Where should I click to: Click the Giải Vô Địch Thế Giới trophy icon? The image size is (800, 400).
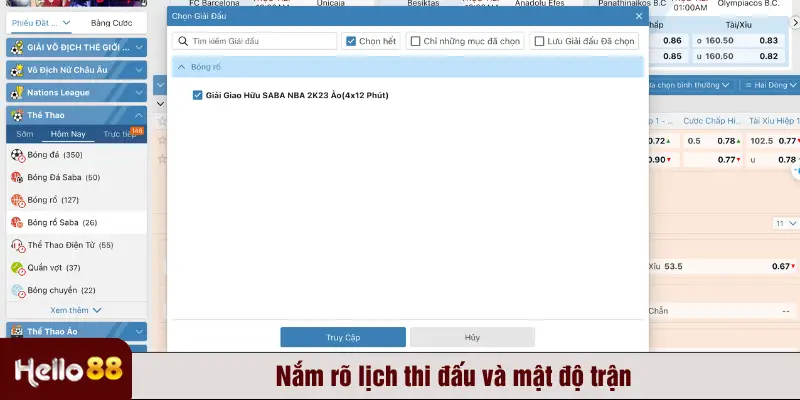point(17,47)
